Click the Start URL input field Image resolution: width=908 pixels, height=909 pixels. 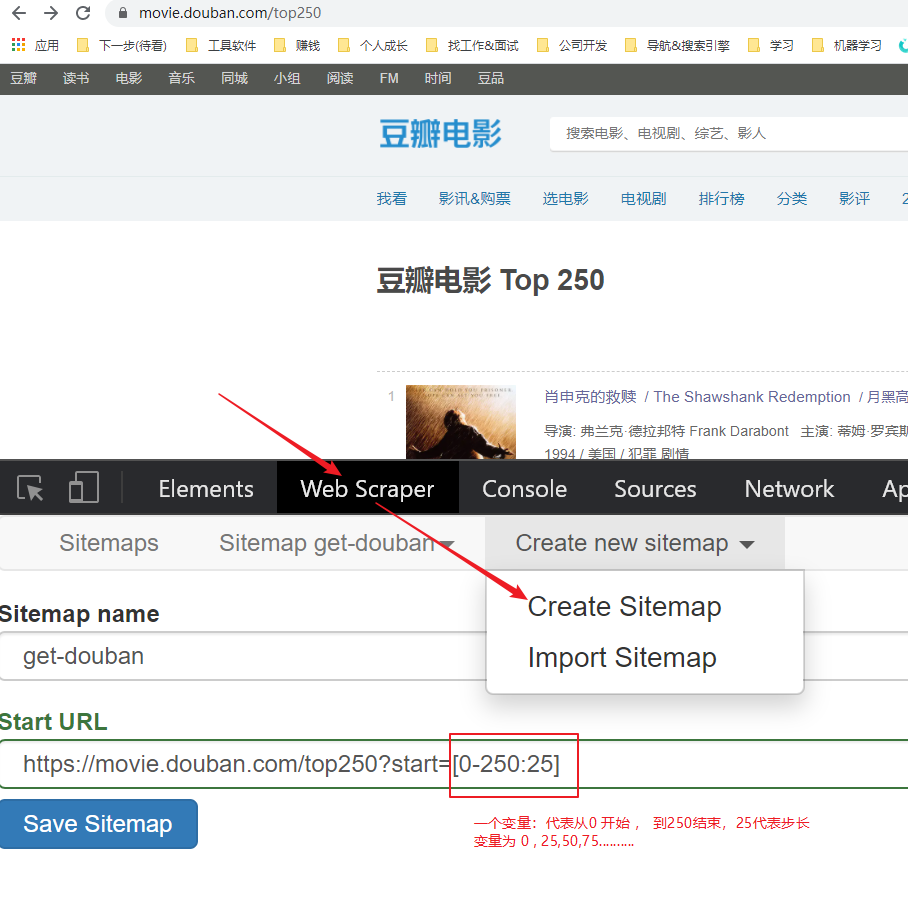tap(454, 764)
